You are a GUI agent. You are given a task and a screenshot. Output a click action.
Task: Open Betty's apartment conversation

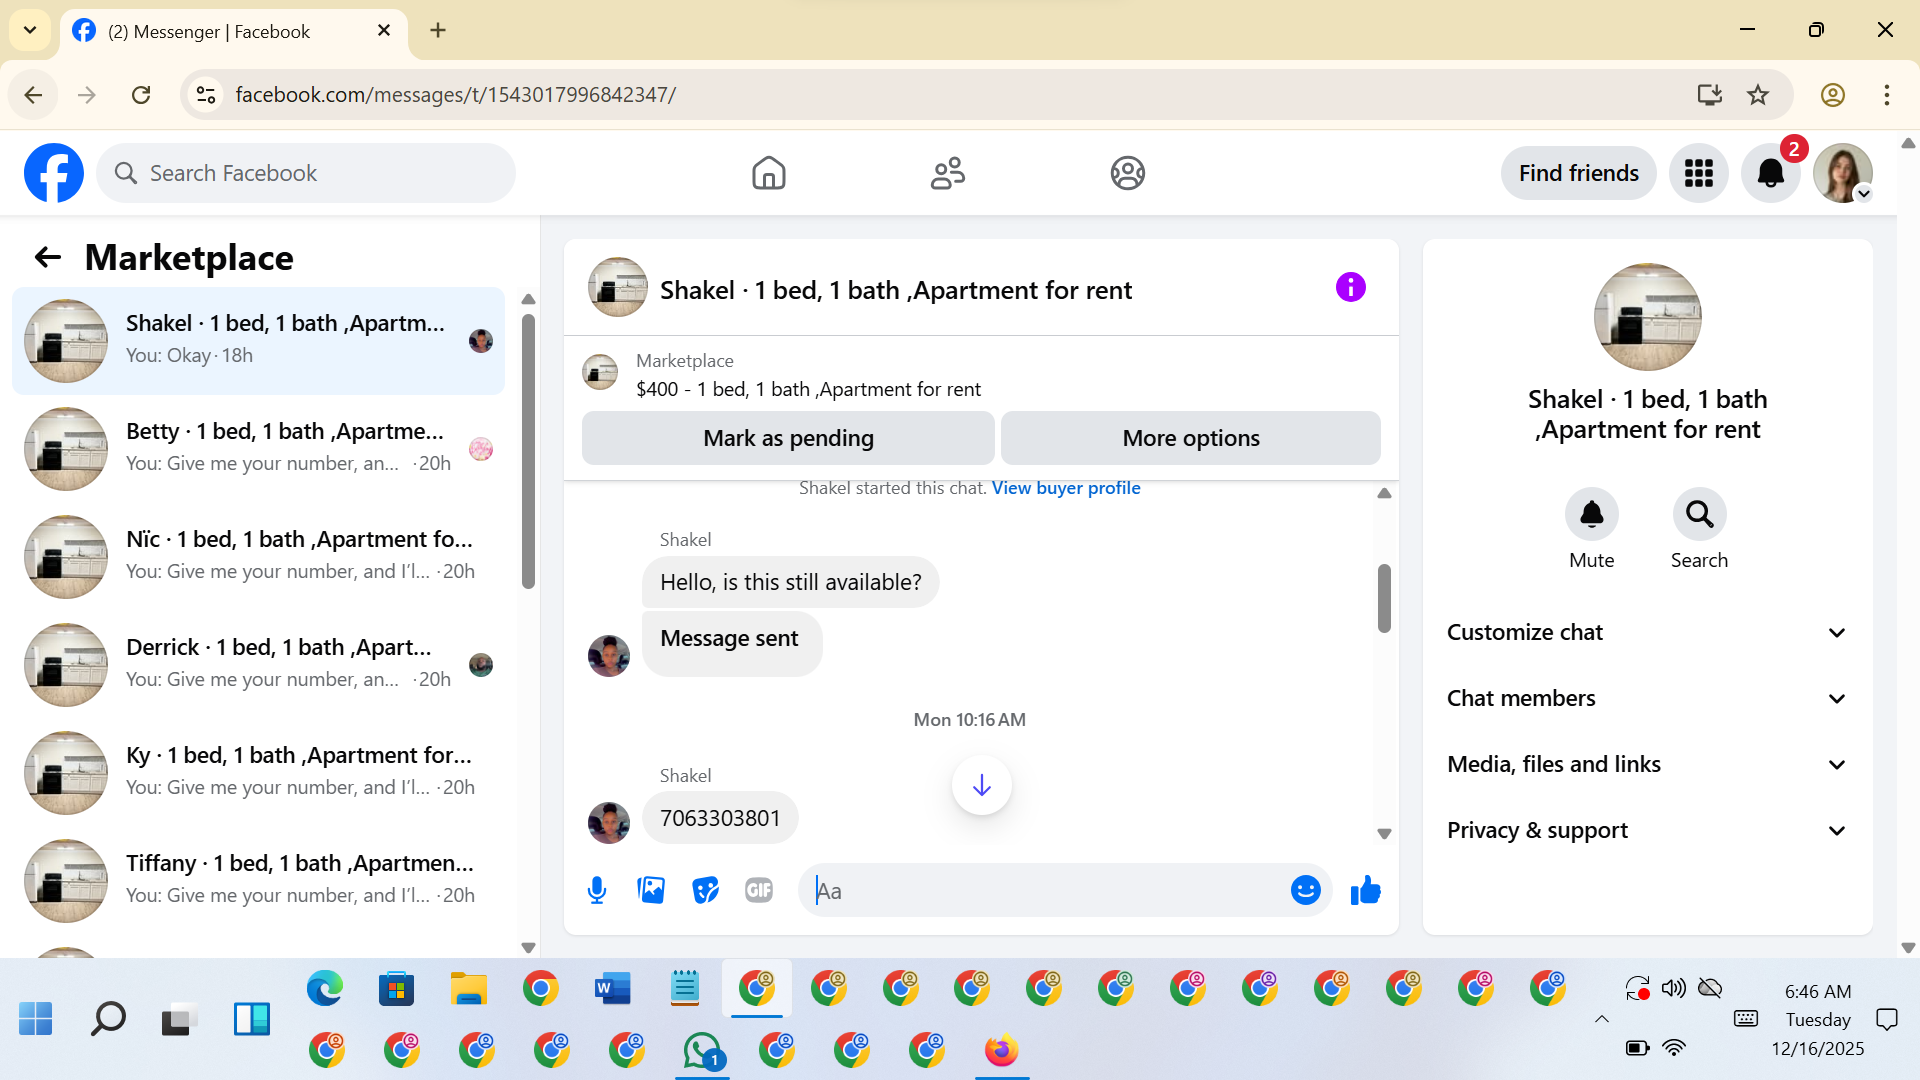pyautogui.click(x=258, y=449)
